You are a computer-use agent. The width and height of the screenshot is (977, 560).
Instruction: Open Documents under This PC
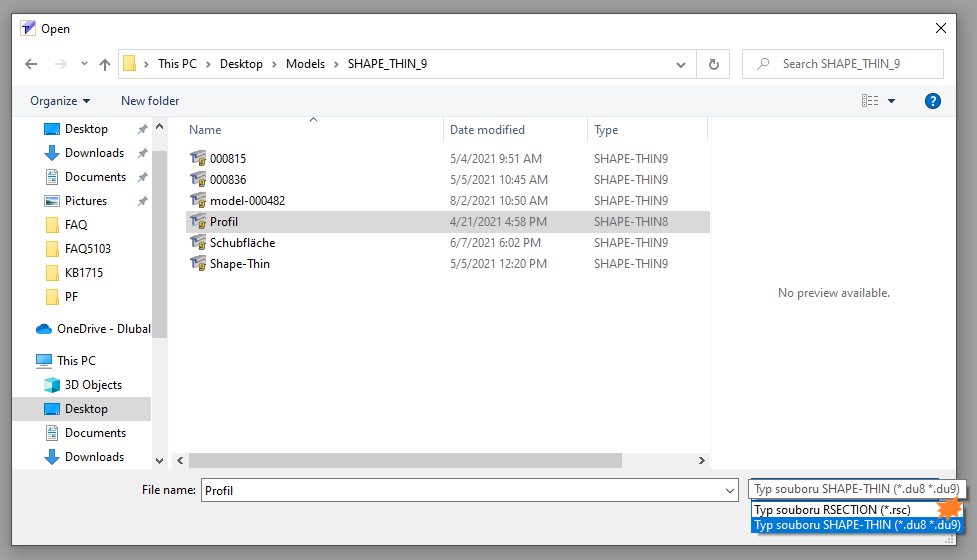[x=95, y=433]
